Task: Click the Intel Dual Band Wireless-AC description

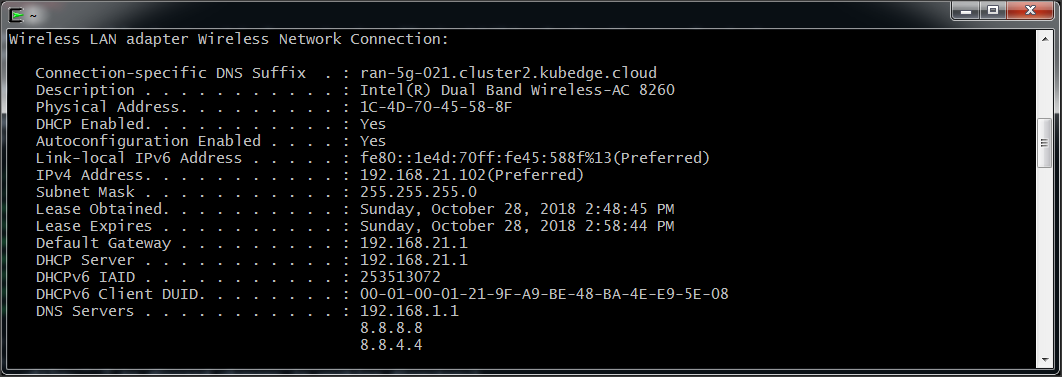Action: [517, 90]
